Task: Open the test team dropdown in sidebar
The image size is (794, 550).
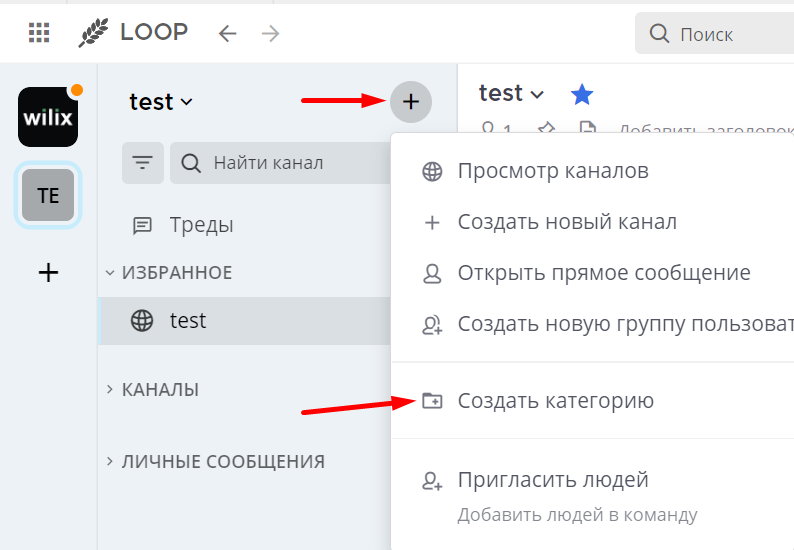Action: [161, 102]
